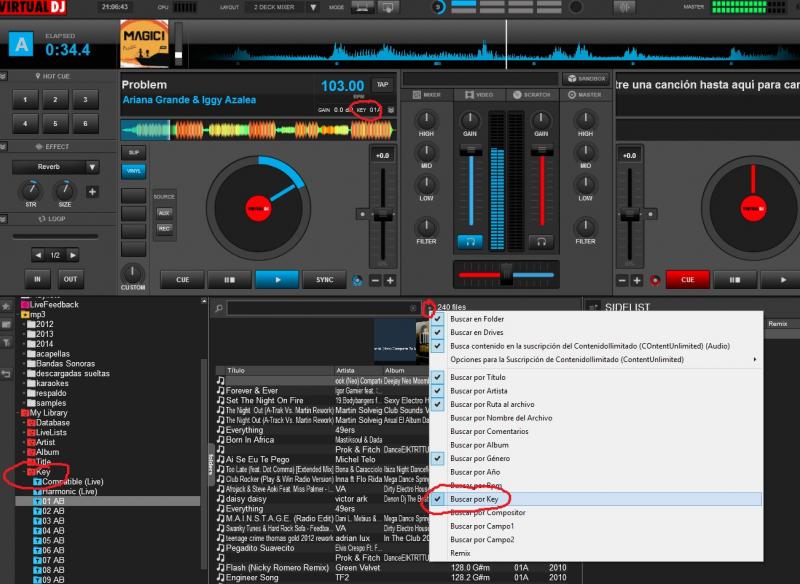Select REC as deck source
This screenshot has width=800, height=584.
click(164, 228)
